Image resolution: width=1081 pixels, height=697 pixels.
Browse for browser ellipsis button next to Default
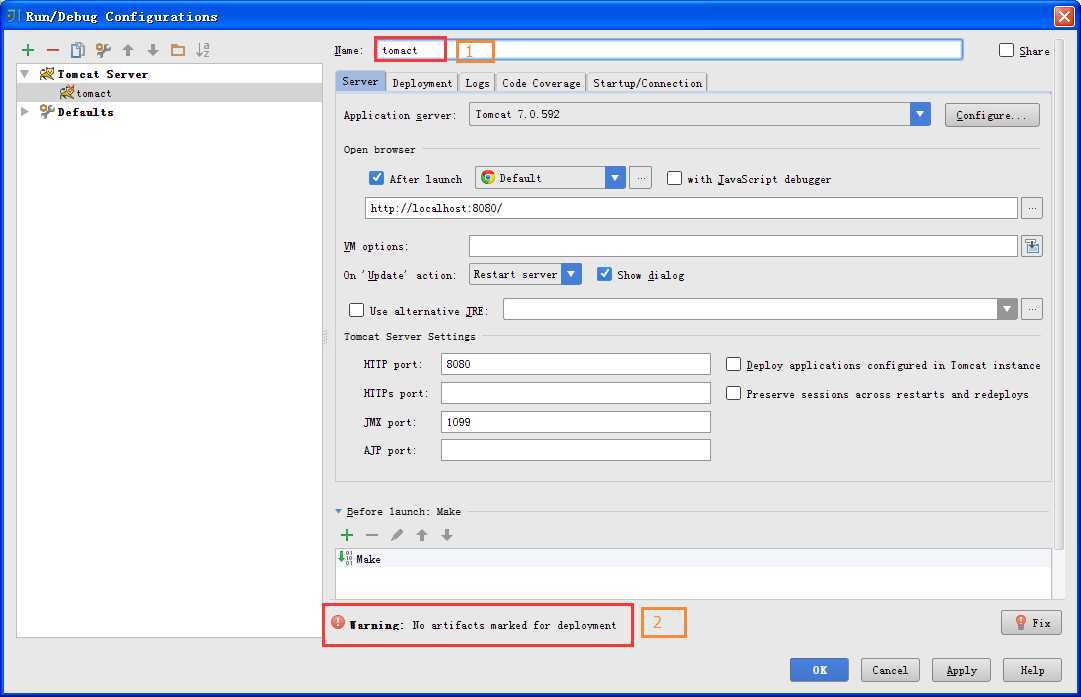point(640,178)
